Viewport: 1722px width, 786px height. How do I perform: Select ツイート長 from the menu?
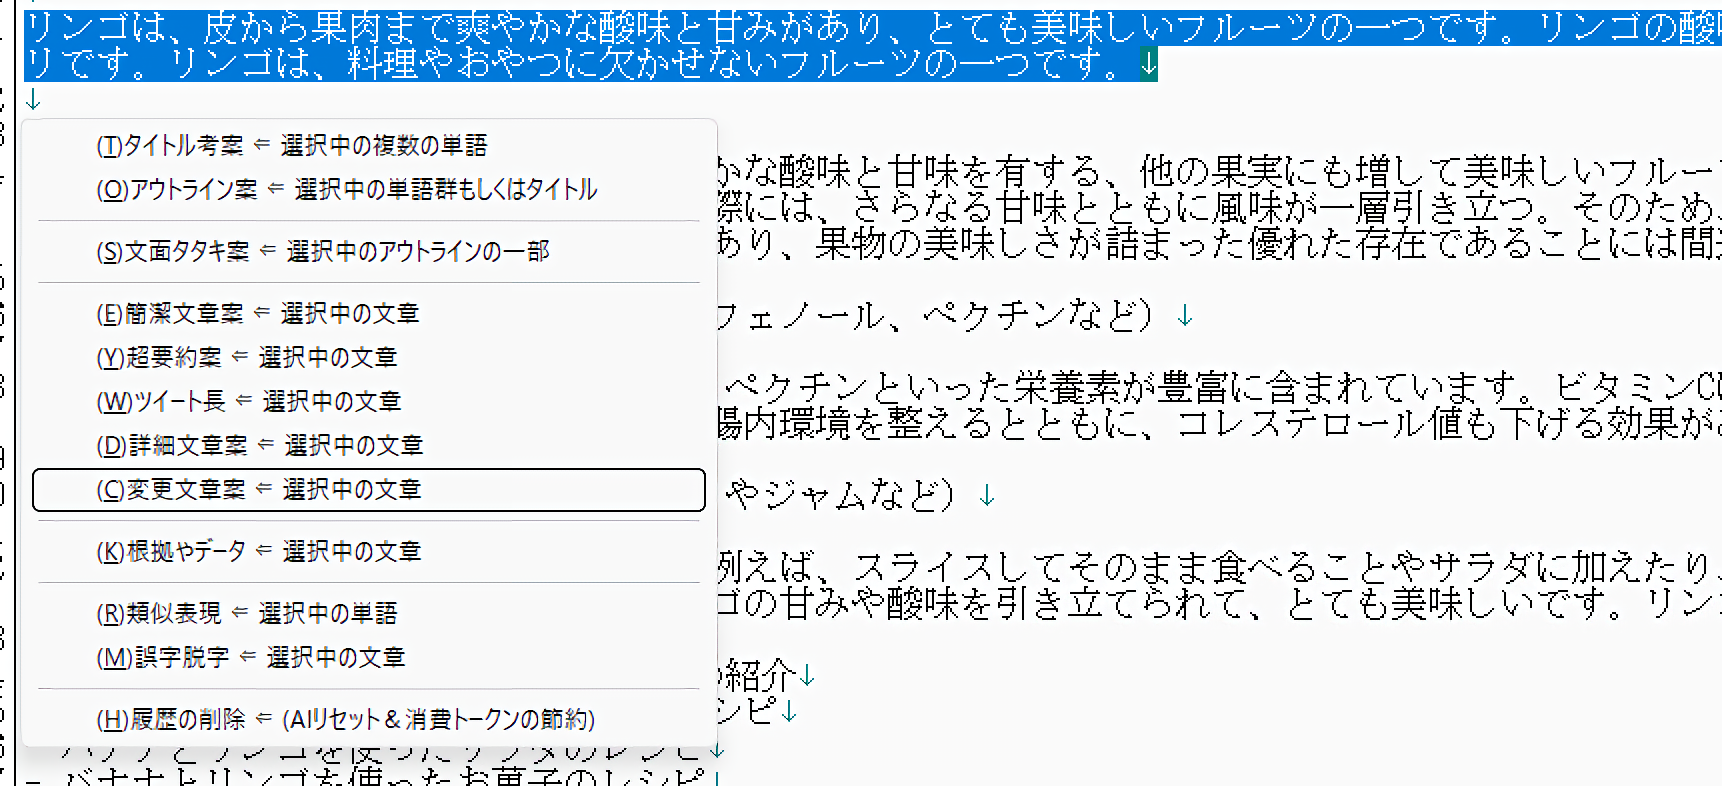pyautogui.click(x=248, y=402)
